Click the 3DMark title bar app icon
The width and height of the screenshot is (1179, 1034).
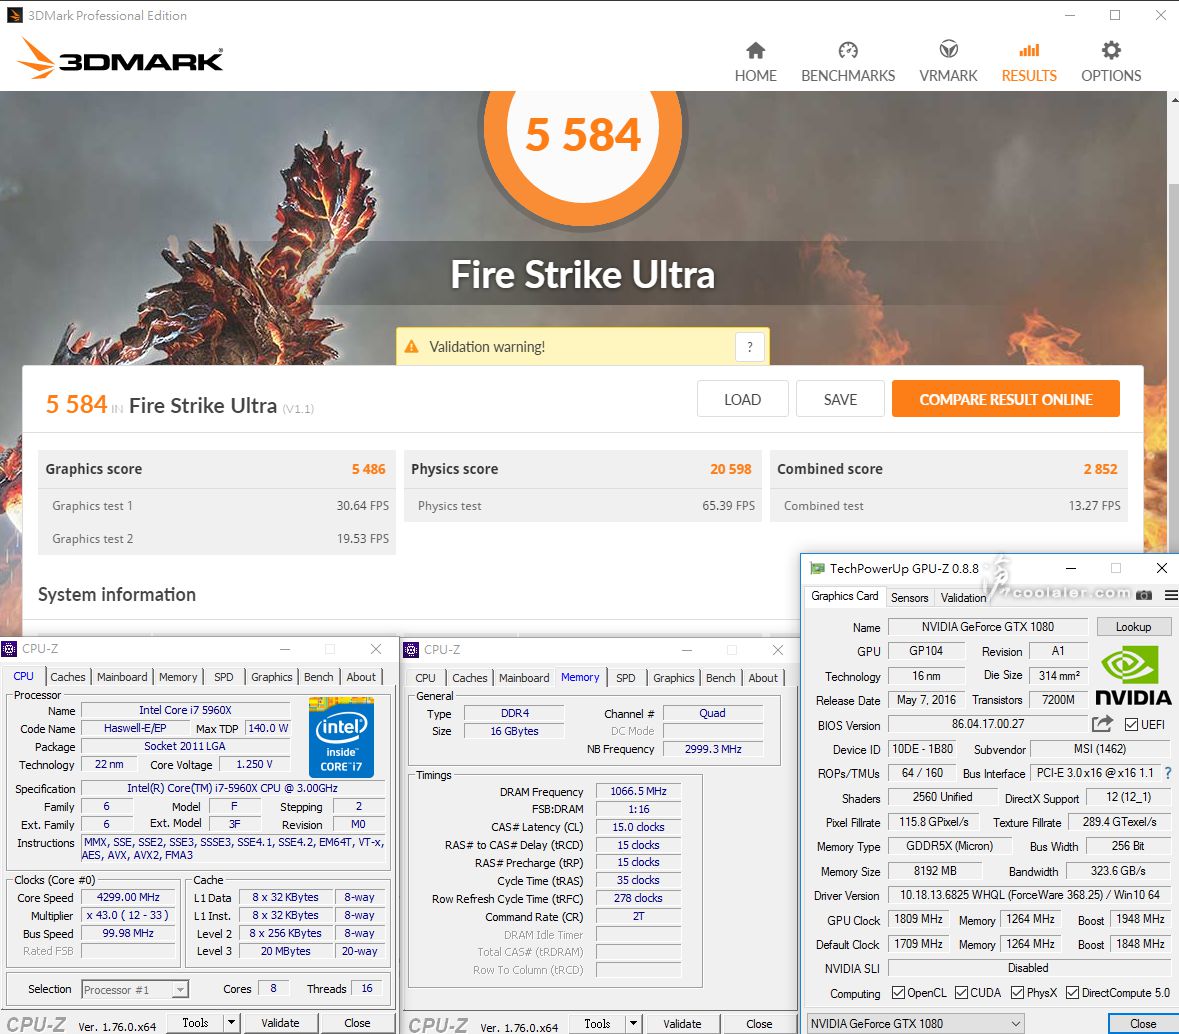click(x=14, y=15)
